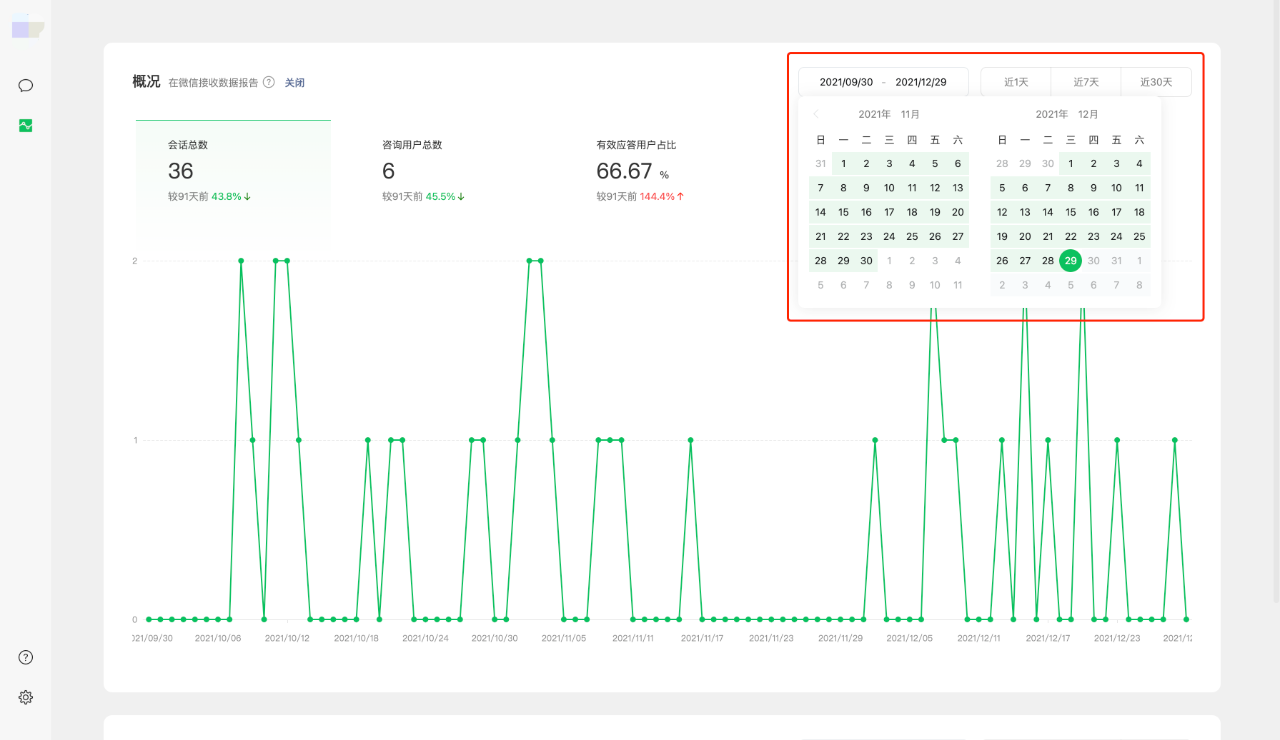Click the 2021年 11月 calendar header
The height and width of the screenshot is (740, 1280).
click(x=889, y=114)
